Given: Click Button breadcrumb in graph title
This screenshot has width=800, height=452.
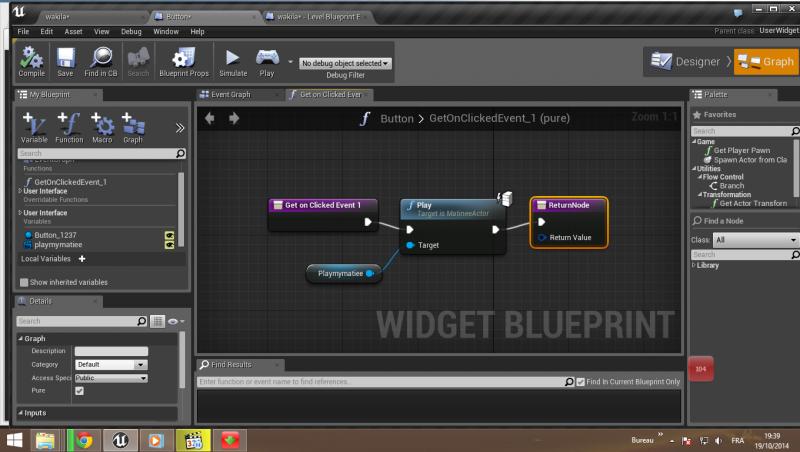Looking at the screenshot, I should [x=396, y=118].
